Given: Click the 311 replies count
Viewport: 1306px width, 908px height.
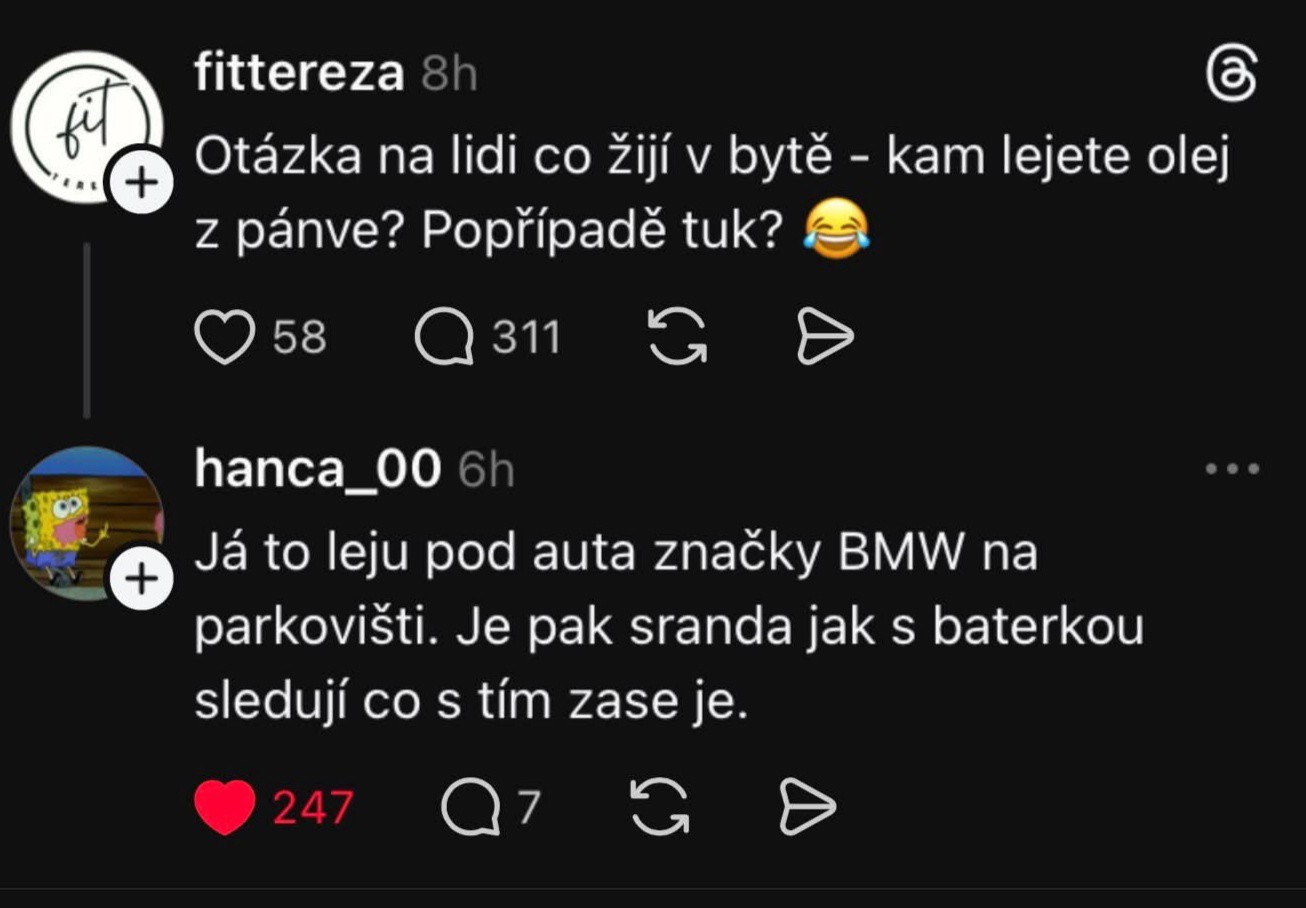Looking at the screenshot, I should [x=526, y=338].
